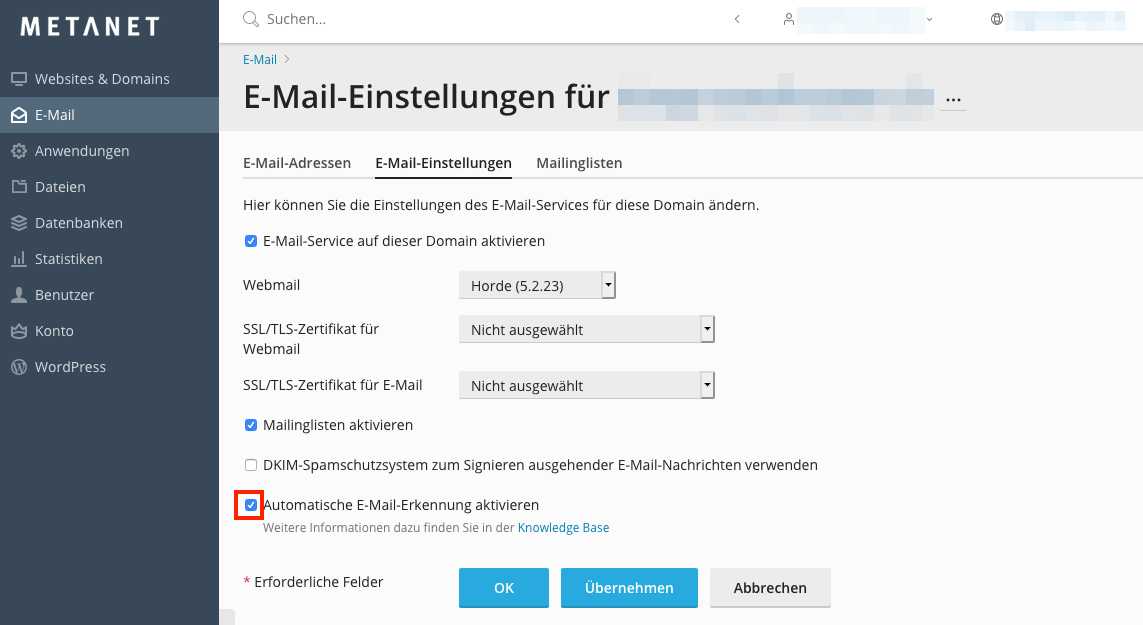
Task: Click the Übernehmen button
Action: pyautogui.click(x=629, y=588)
